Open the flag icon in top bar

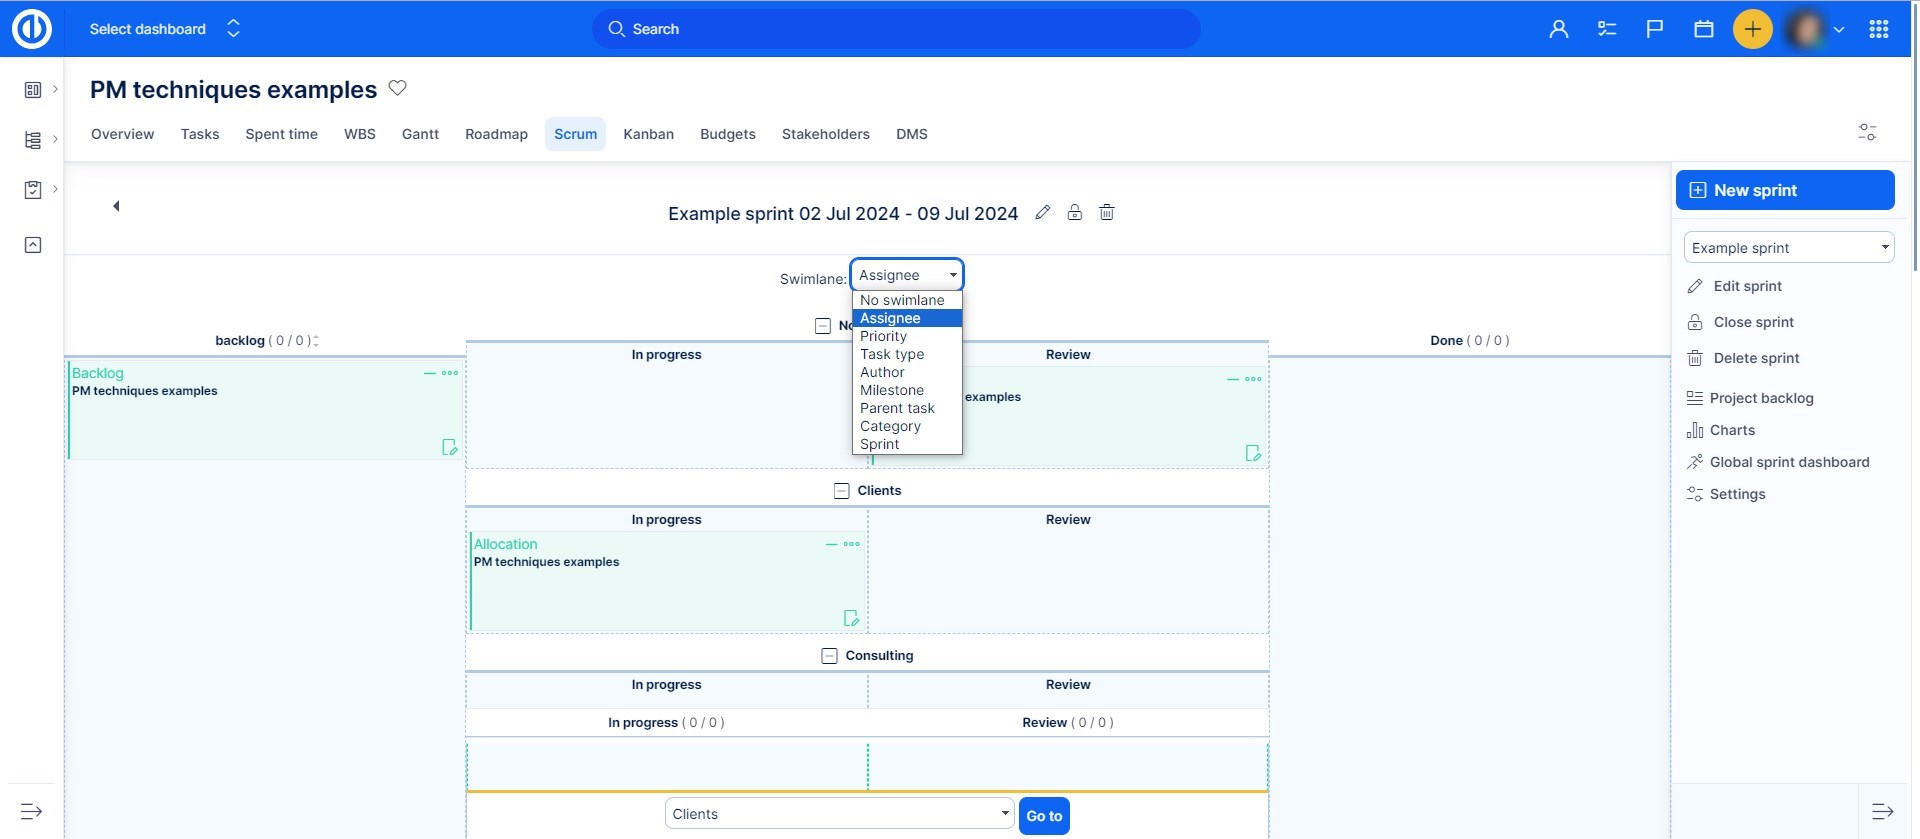pyautogui.click(x=1655, y=29)
